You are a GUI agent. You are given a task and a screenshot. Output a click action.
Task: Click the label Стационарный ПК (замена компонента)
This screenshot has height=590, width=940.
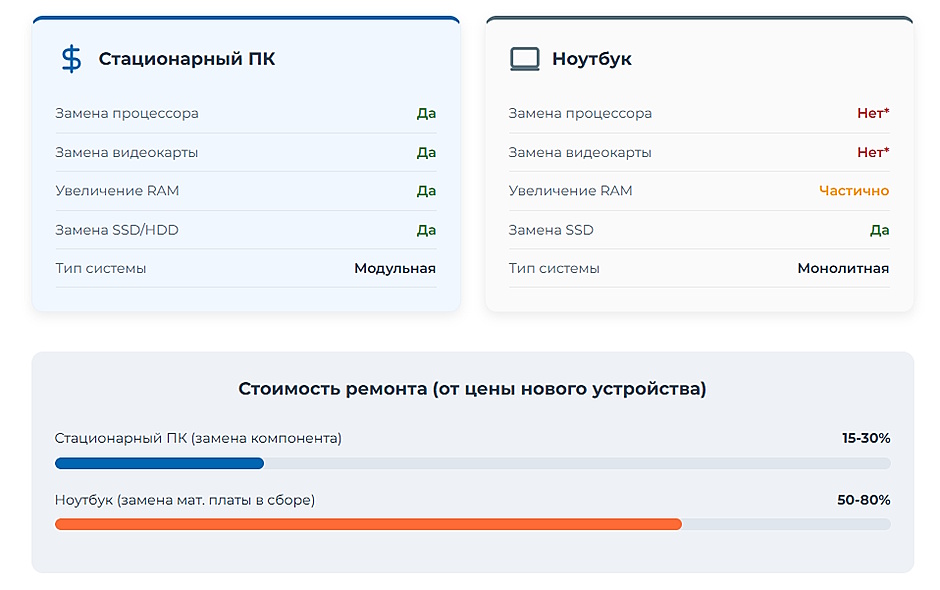pos(198,438)
